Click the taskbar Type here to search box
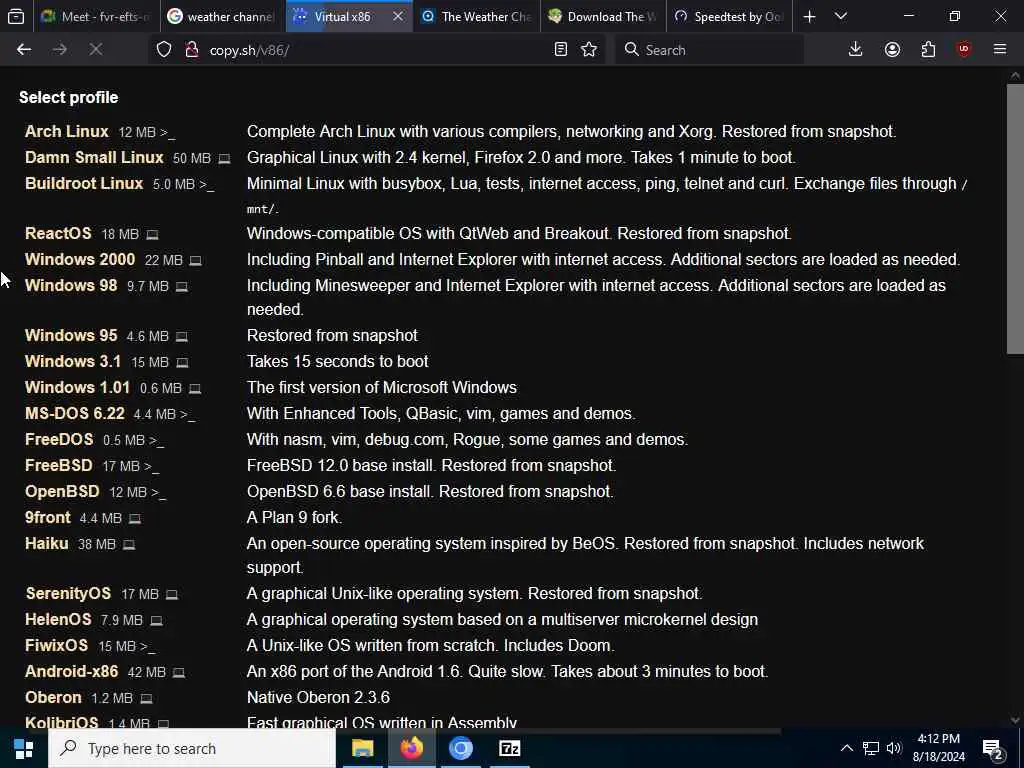Viewport: 1024px width, 768px height. 192,748
